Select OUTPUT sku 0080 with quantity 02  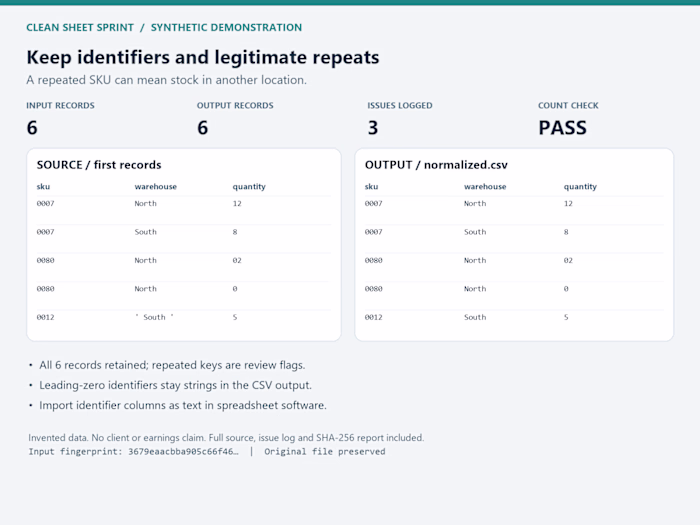pos(374,261)
